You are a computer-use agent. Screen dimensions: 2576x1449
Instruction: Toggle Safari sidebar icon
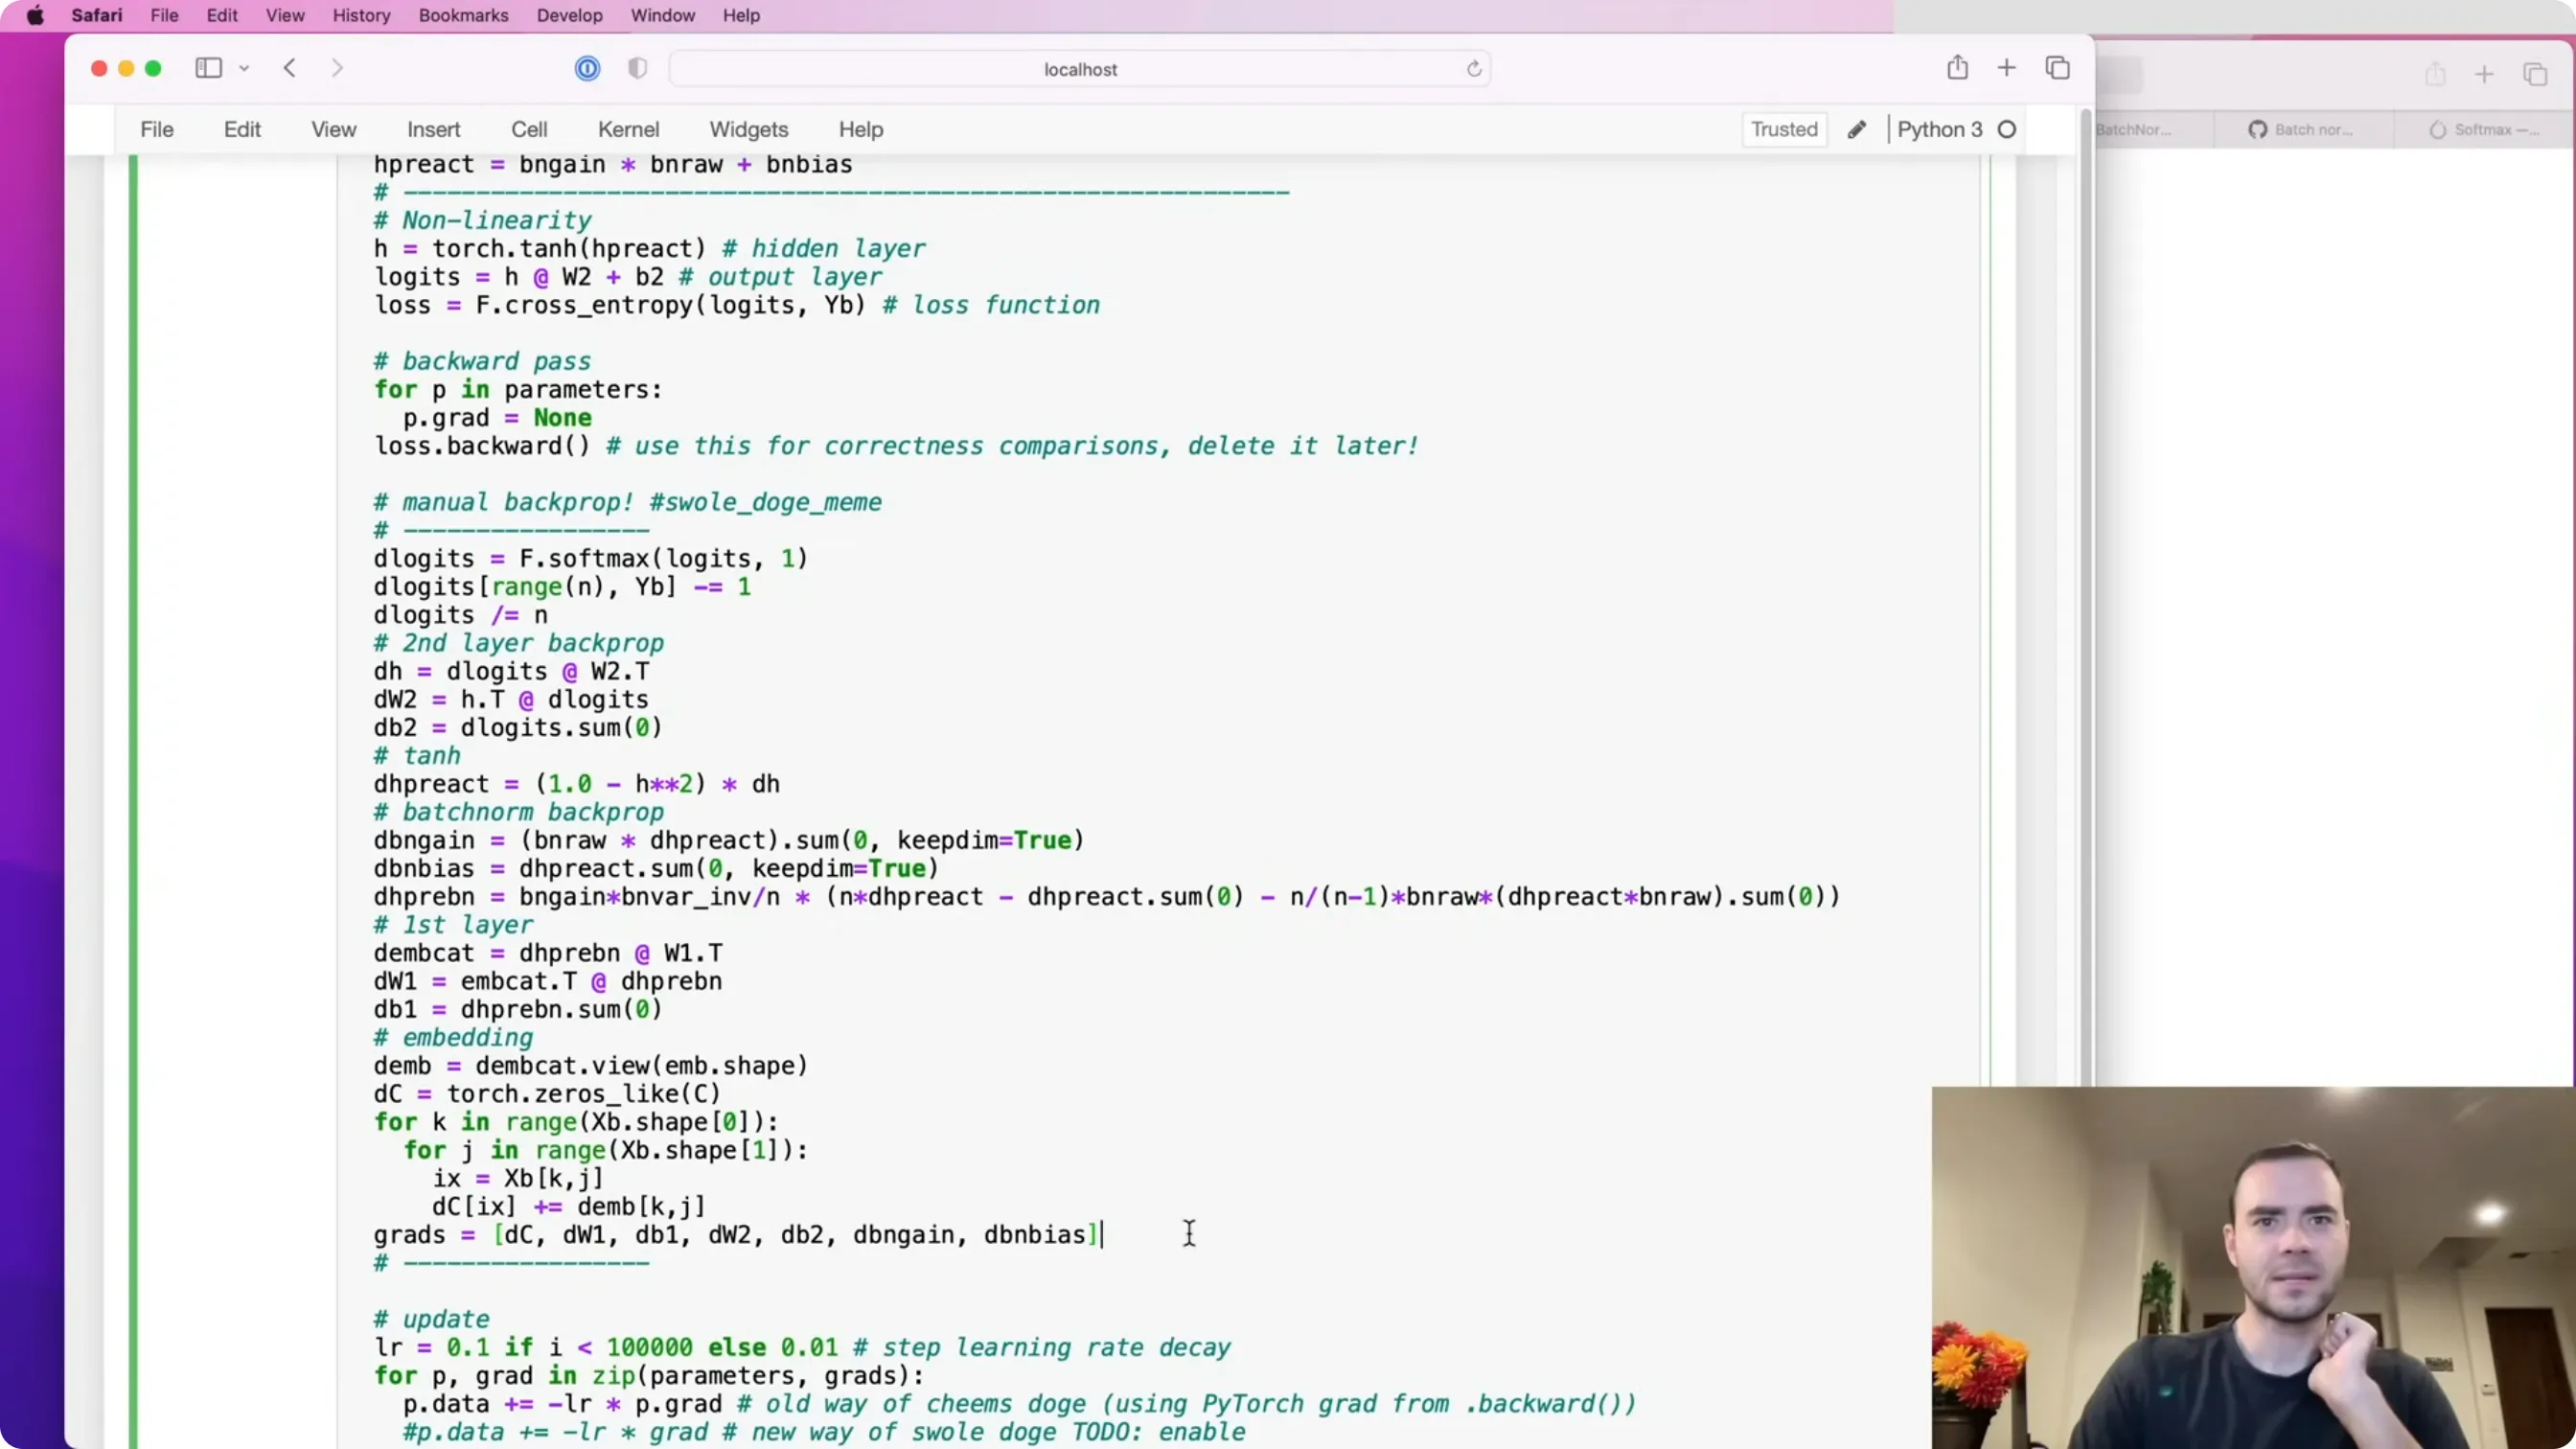click(x=208, y=68)
